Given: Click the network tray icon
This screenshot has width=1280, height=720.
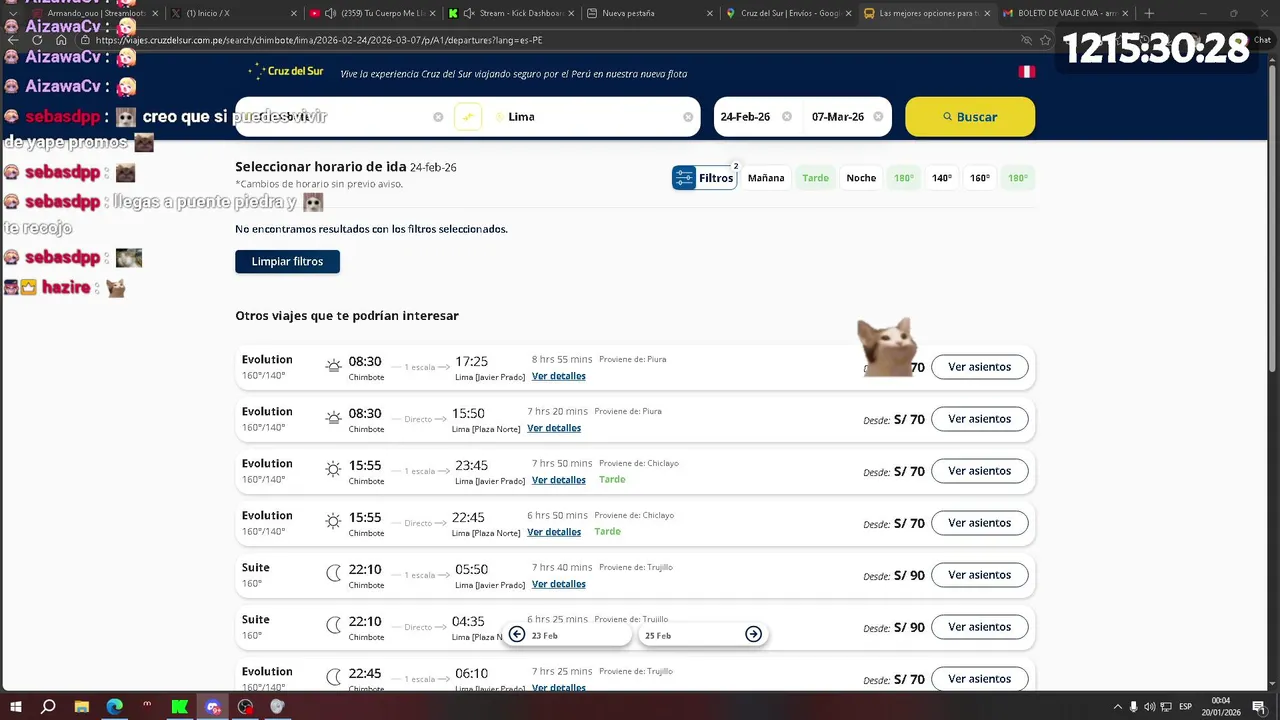Looking at the screenshot, I should click(x=1166, y=707).
